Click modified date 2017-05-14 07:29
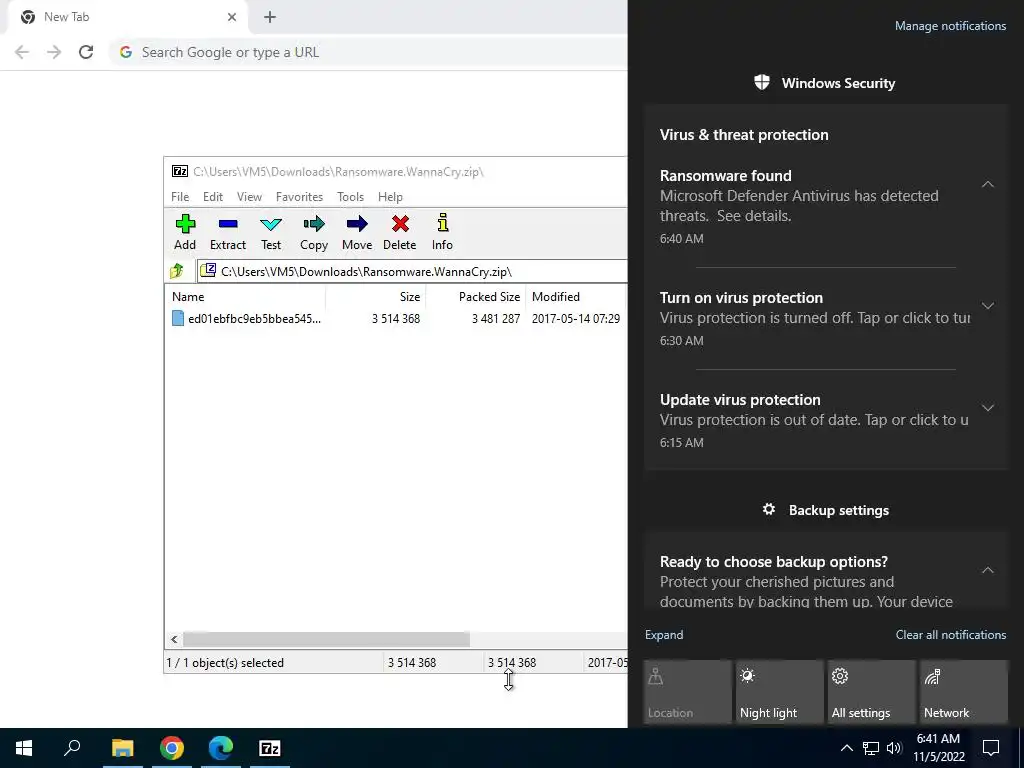 pos(575,319)
